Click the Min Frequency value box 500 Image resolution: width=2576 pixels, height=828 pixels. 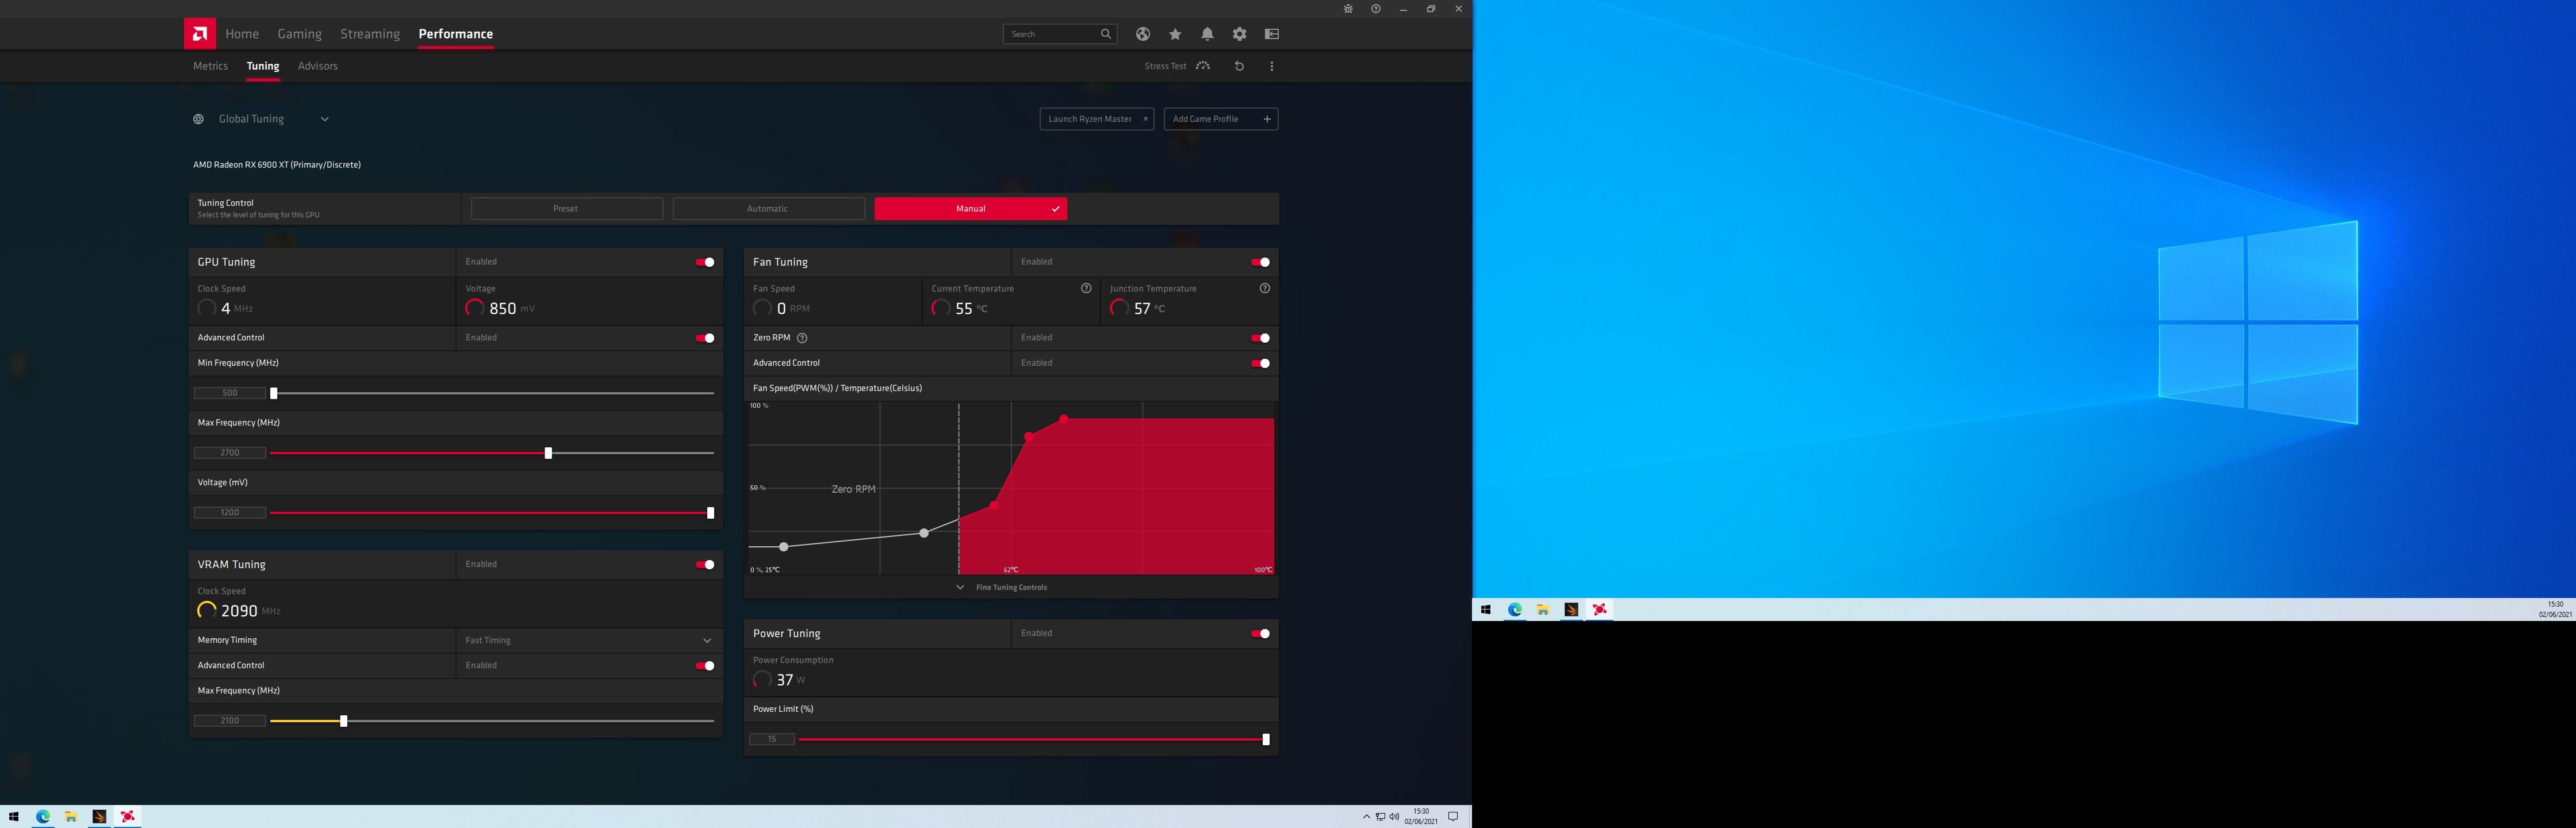(x=230, y=393)
